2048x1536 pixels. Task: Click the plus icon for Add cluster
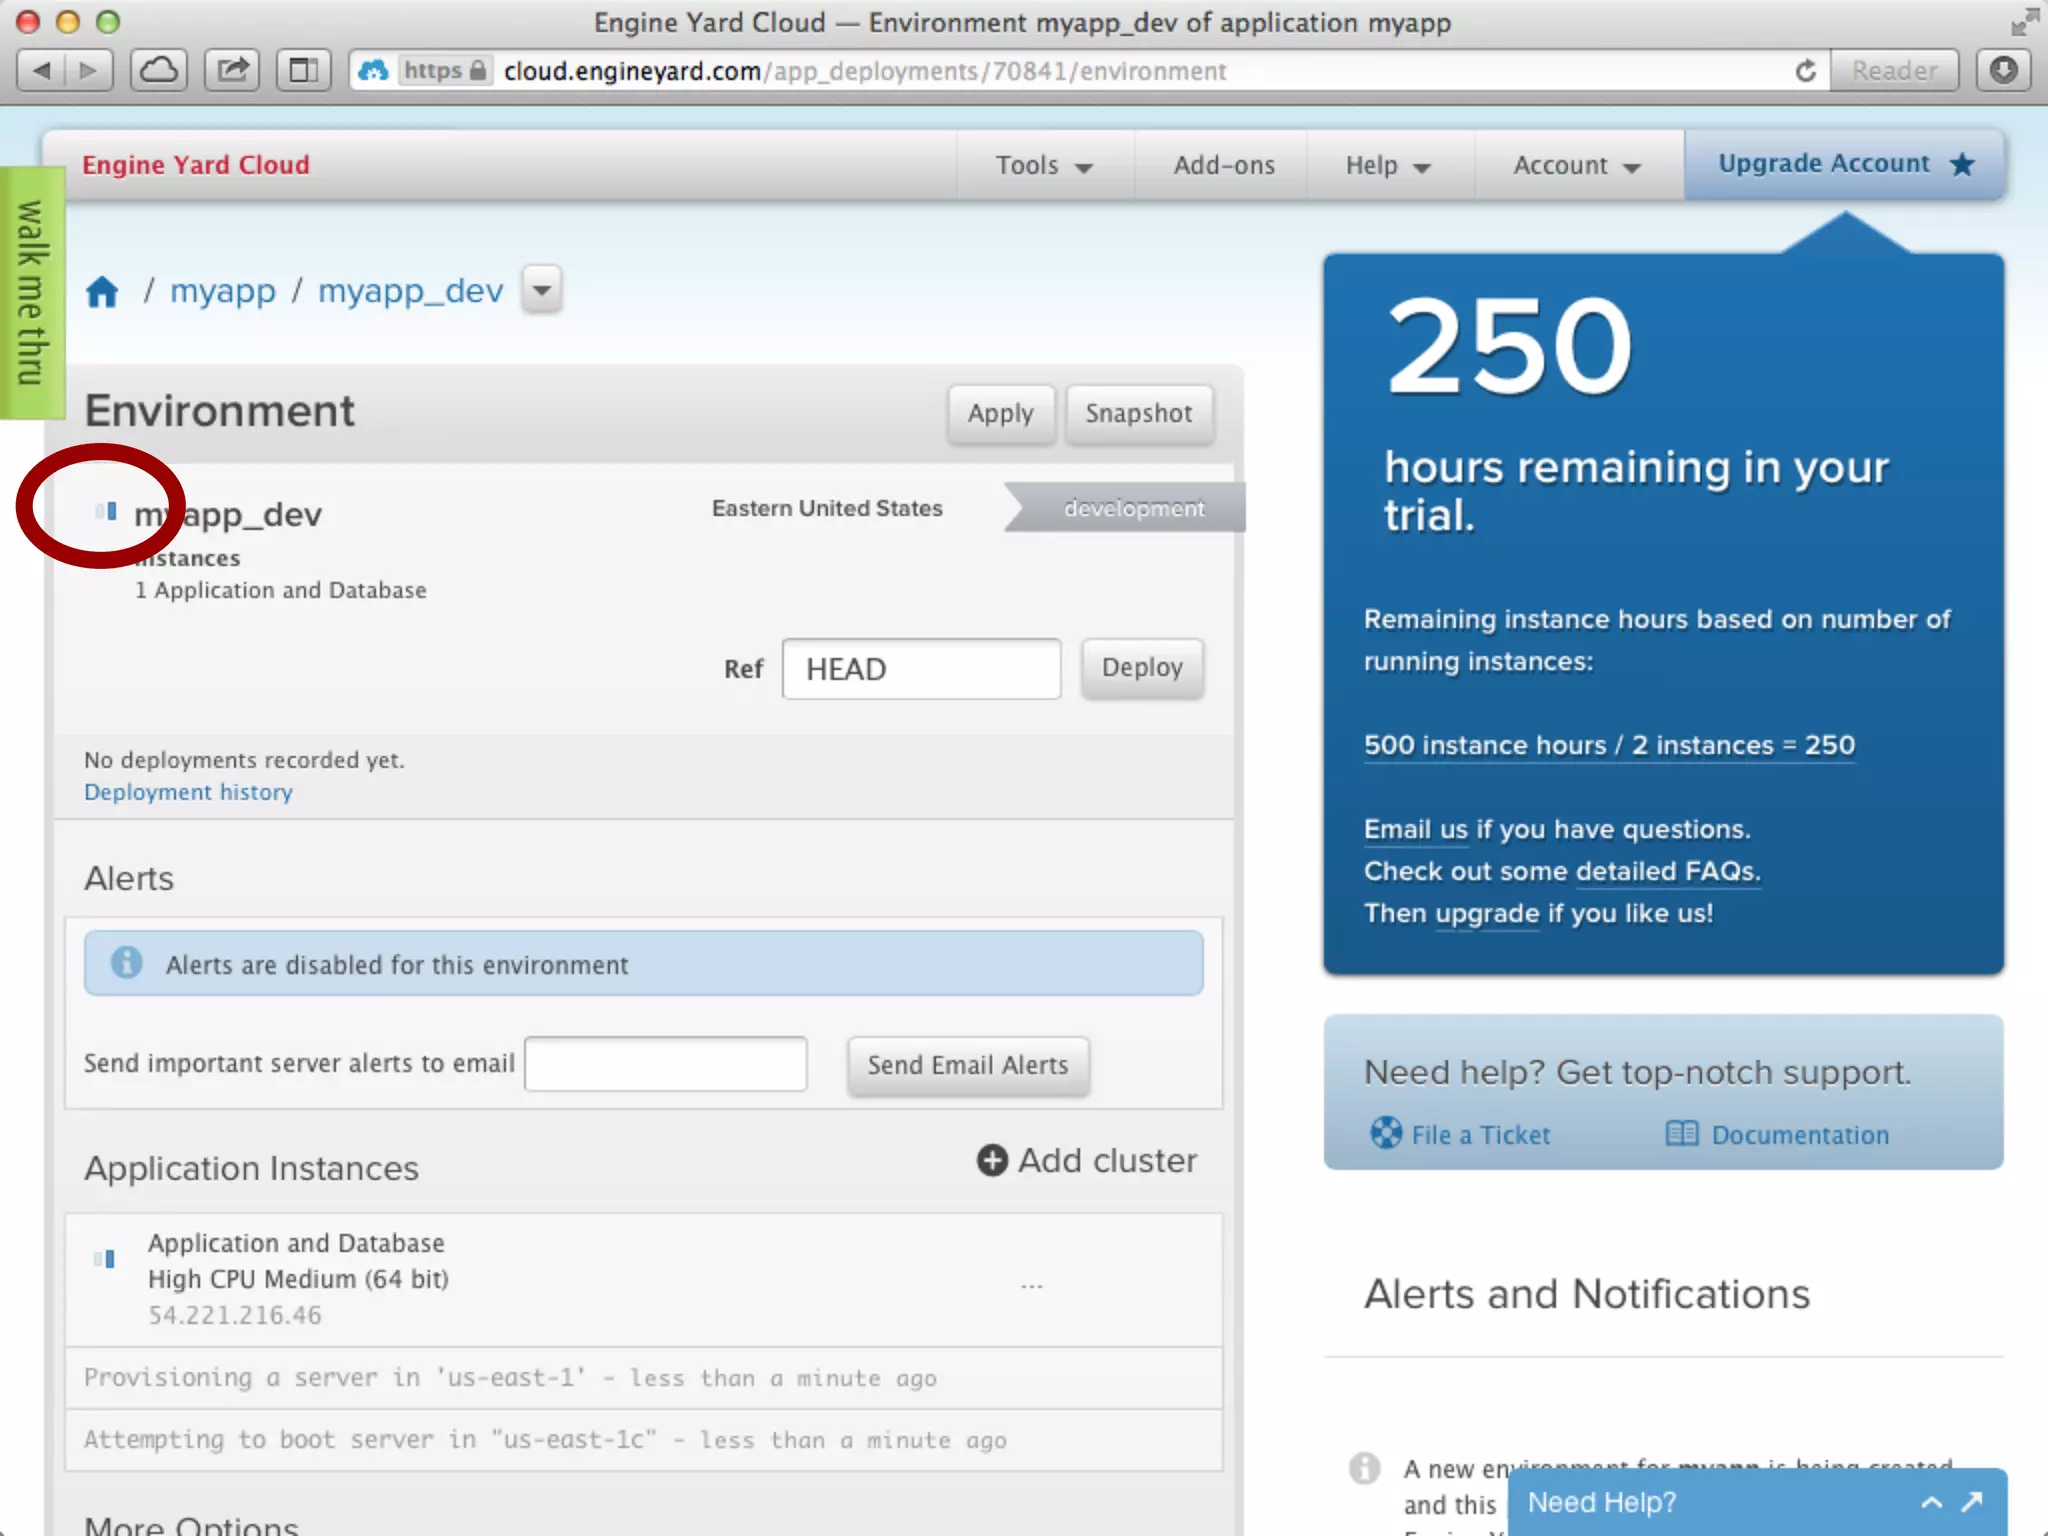[991, 1160]
